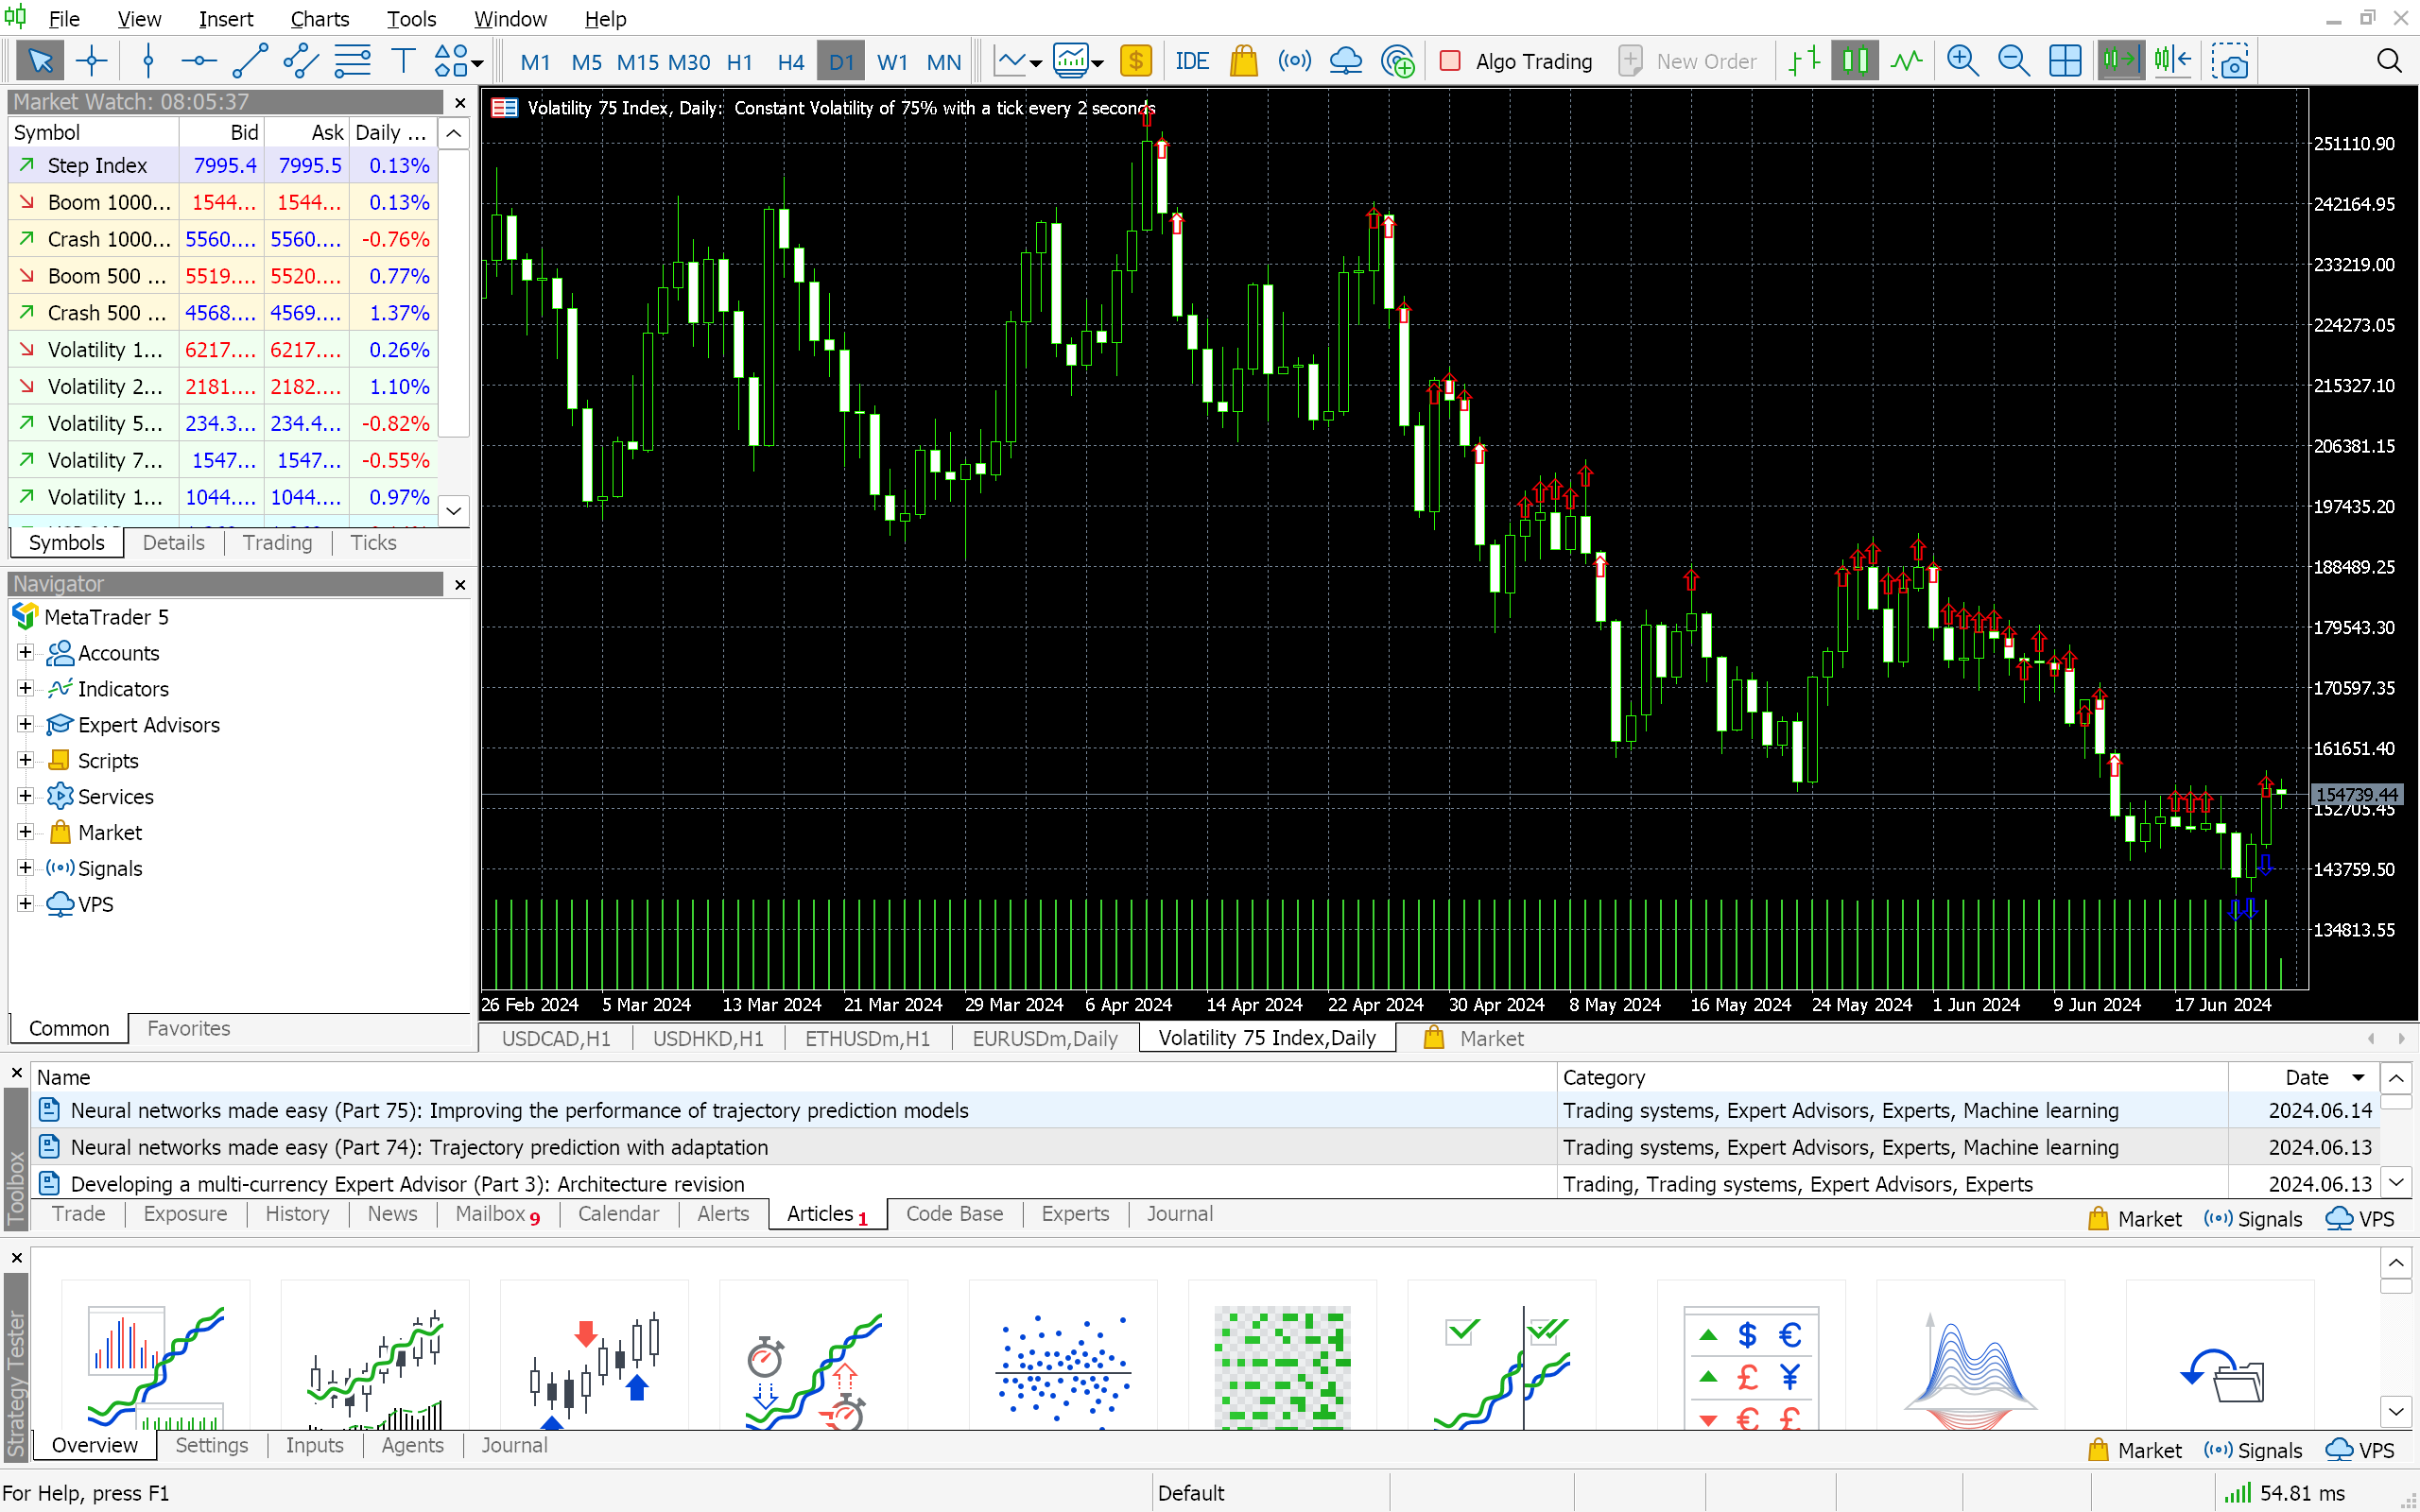The width and height of the screenshot is (2420, 1512).
Task: Activate the crosshair tool
Action: [x=92, y=61]
